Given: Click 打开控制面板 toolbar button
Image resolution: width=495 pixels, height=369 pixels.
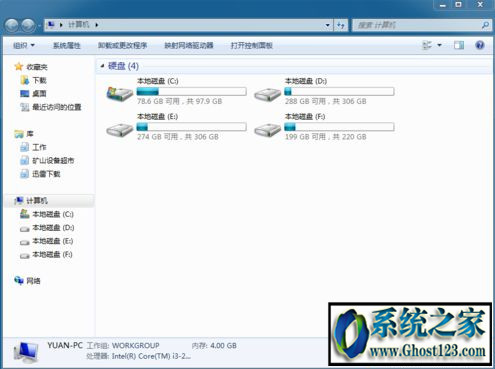Looking at the screenshot, I should [x=252, y=45].
